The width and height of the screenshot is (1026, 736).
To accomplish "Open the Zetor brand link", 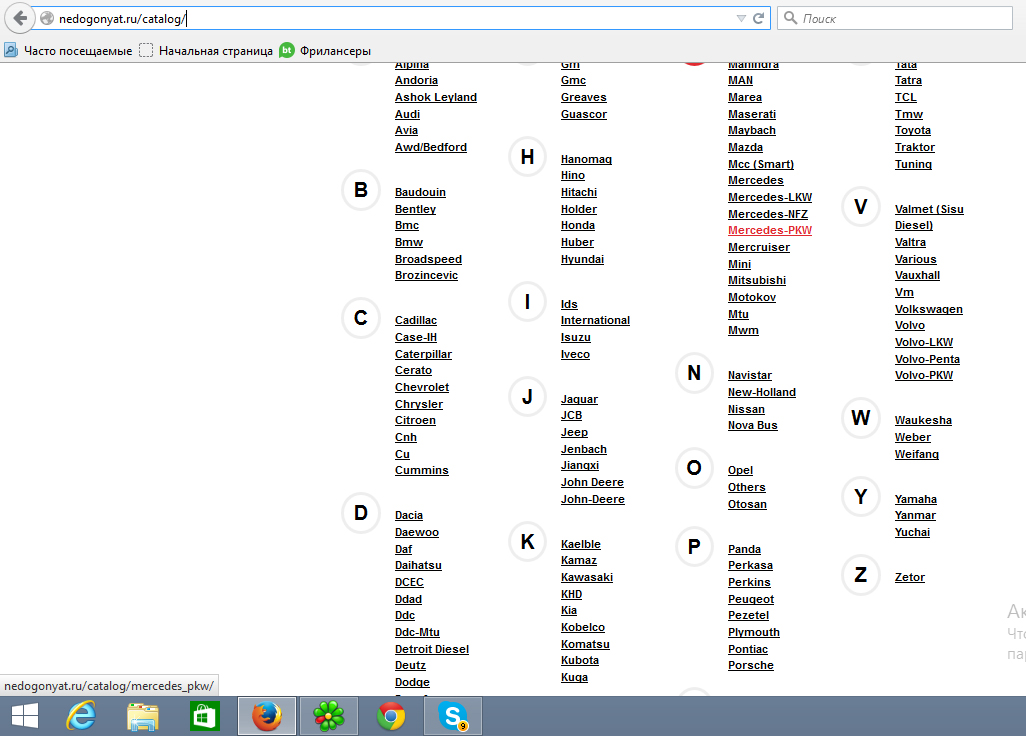I will pyautogui.click(x=910, y=577).
